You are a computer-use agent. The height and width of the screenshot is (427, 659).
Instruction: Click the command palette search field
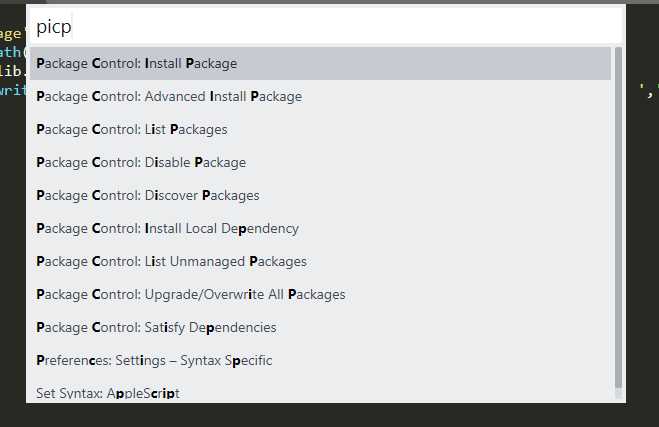click(326, 26)
